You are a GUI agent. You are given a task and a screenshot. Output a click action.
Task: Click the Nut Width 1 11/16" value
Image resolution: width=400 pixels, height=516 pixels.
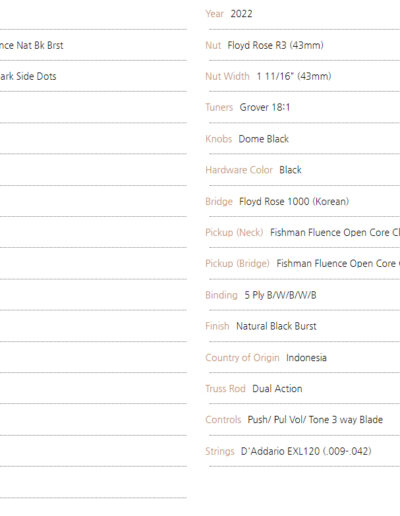point(294,76)
